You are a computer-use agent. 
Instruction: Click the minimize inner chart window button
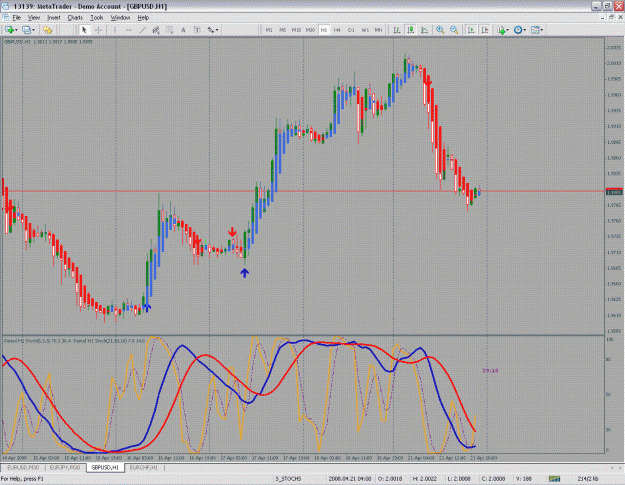(603, 17)
